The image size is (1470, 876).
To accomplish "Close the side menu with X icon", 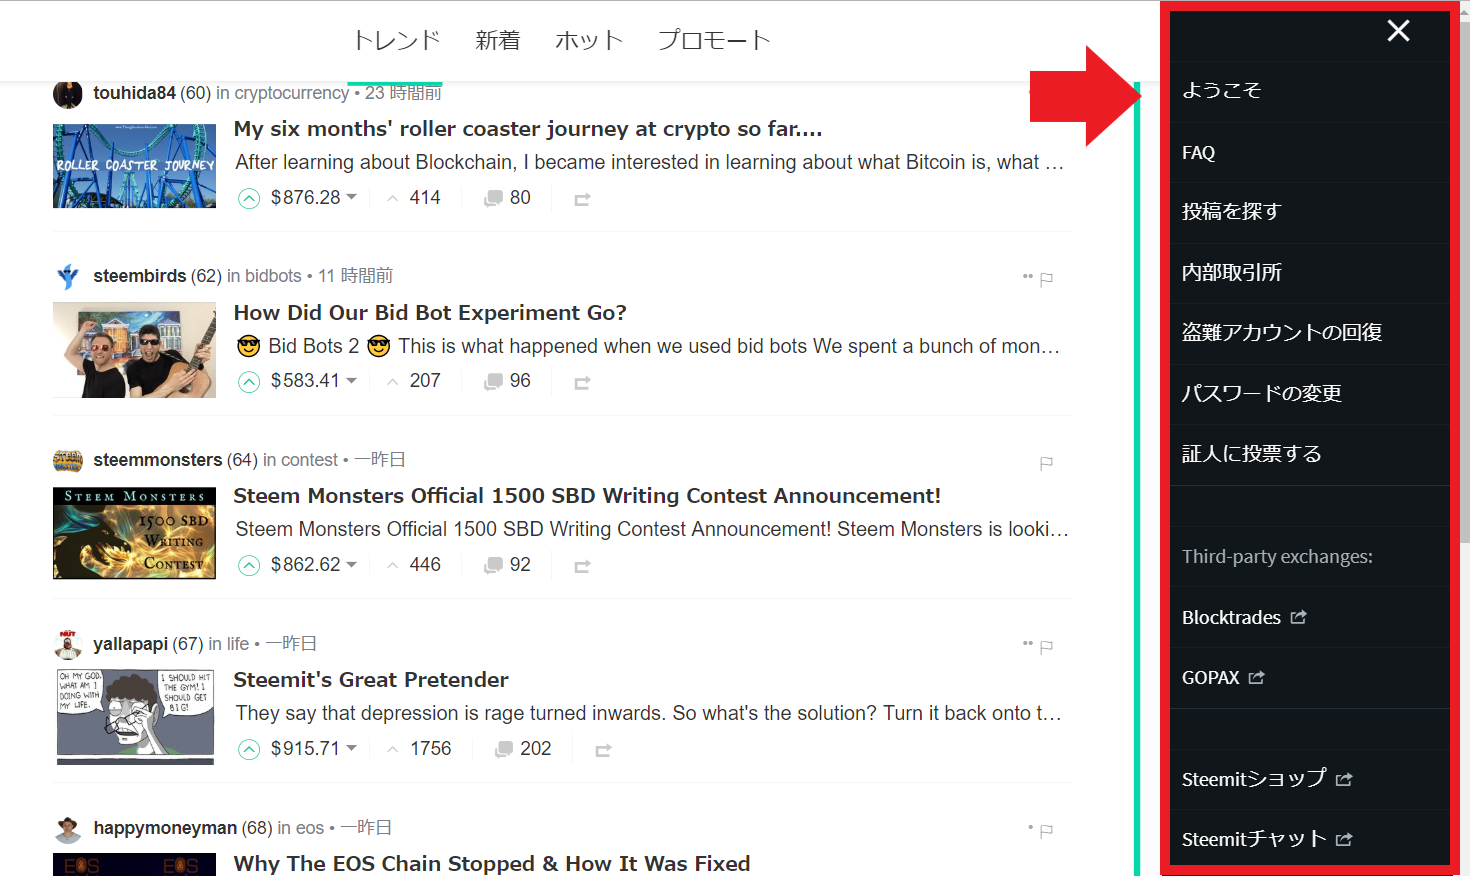I will [1398, 31].
